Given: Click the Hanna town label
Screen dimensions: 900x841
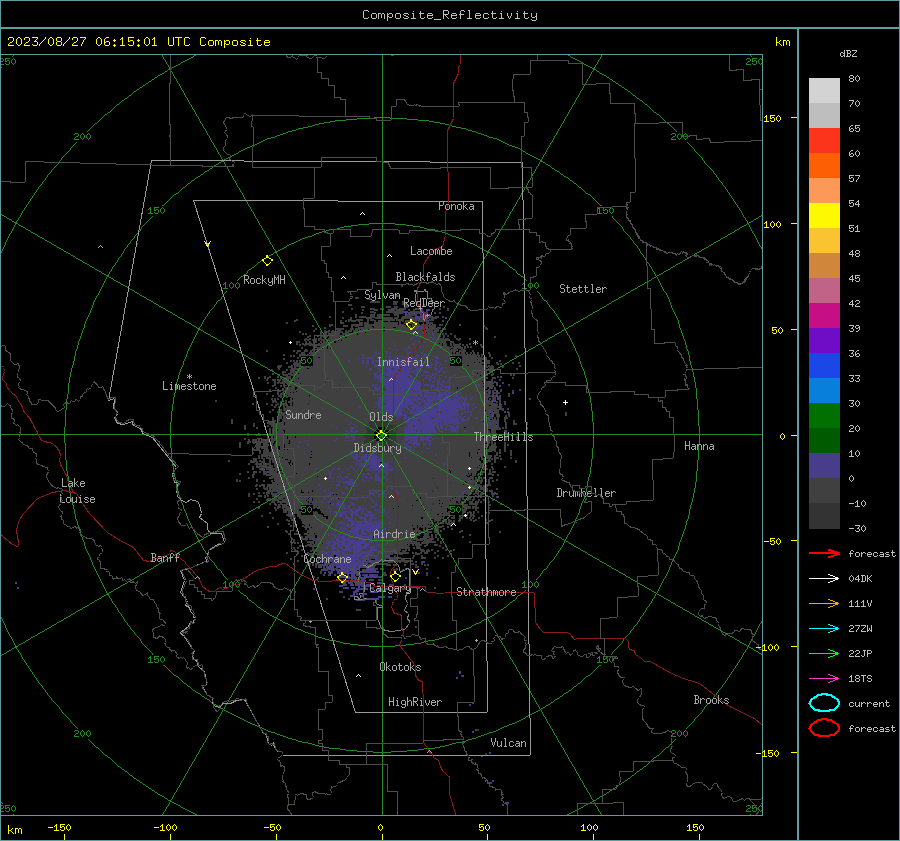Looking at the screenshot, I should 699,446.
